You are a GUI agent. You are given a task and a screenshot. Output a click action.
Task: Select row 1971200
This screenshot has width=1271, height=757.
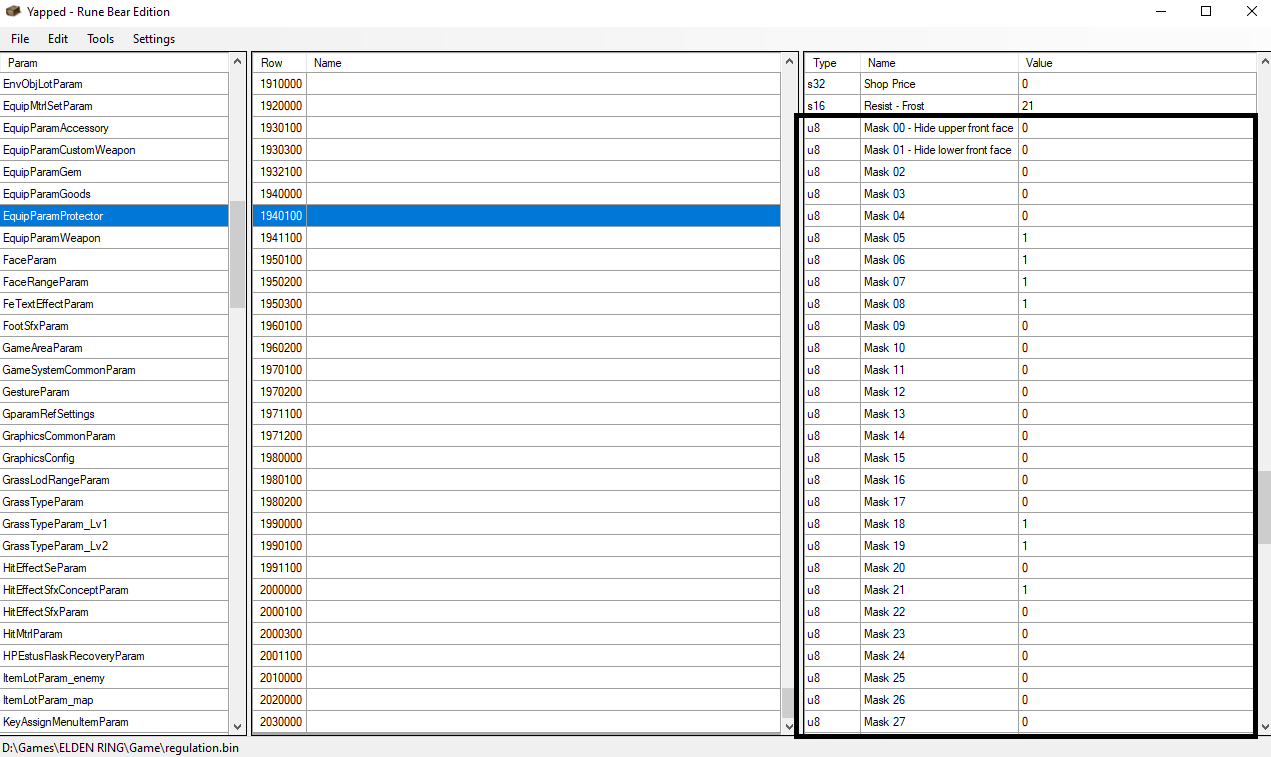click(x=516, y=436)
